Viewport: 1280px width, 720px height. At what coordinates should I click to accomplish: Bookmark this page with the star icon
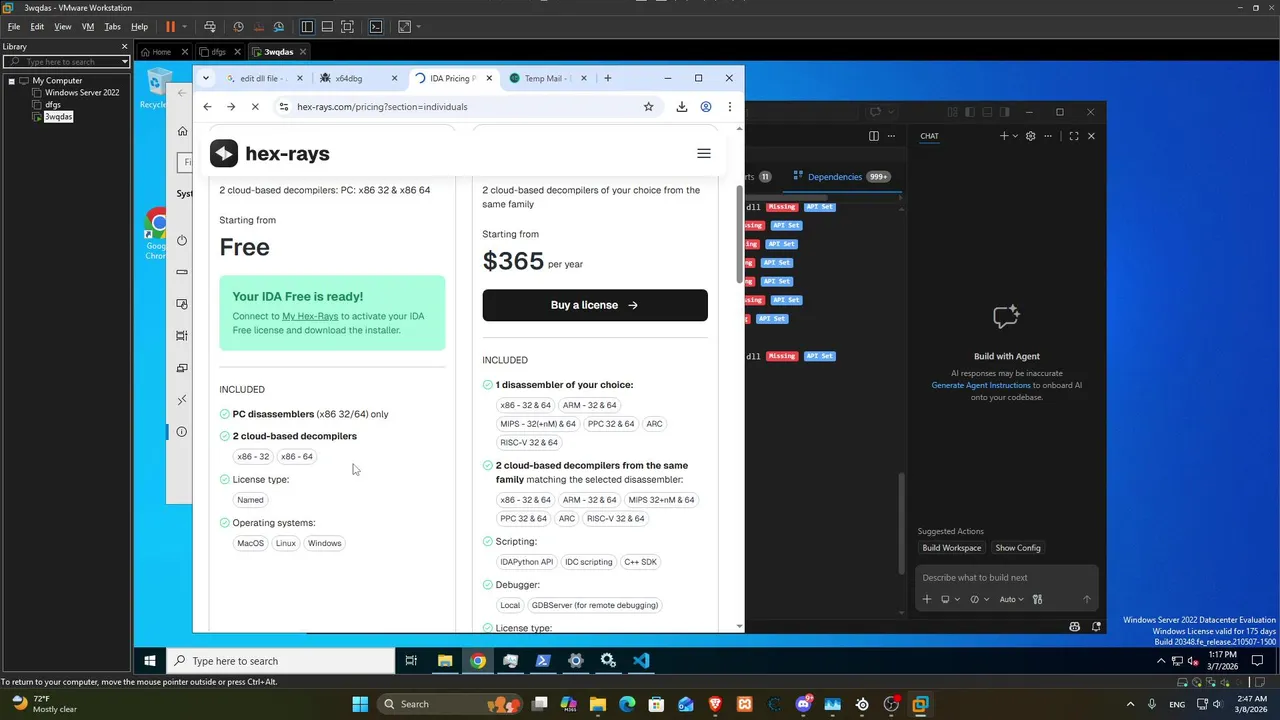[x=648, y=107]
